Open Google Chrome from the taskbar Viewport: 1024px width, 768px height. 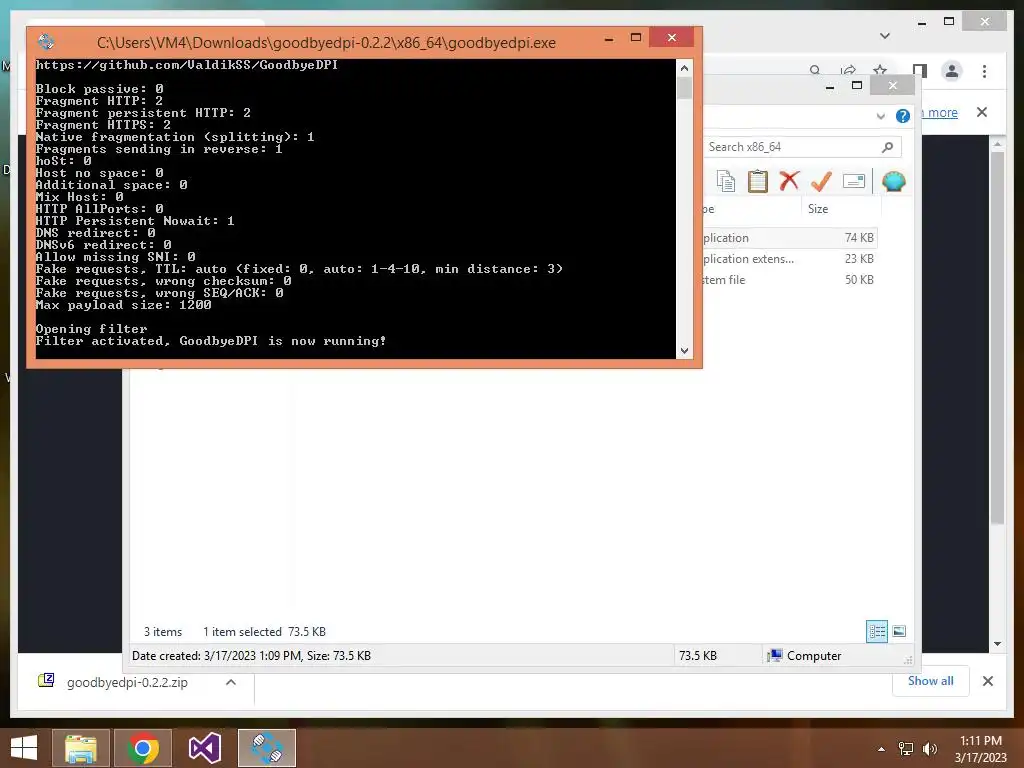pos(143,748)
